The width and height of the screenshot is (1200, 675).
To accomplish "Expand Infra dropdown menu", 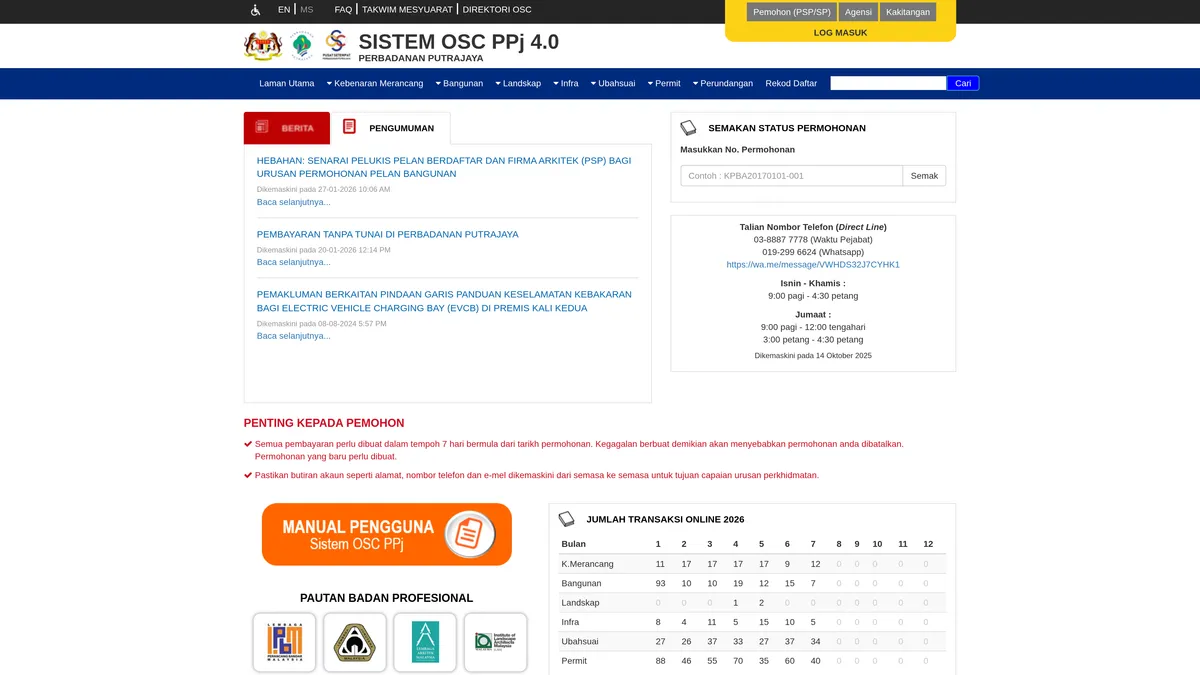I will [x=566, y=84].
